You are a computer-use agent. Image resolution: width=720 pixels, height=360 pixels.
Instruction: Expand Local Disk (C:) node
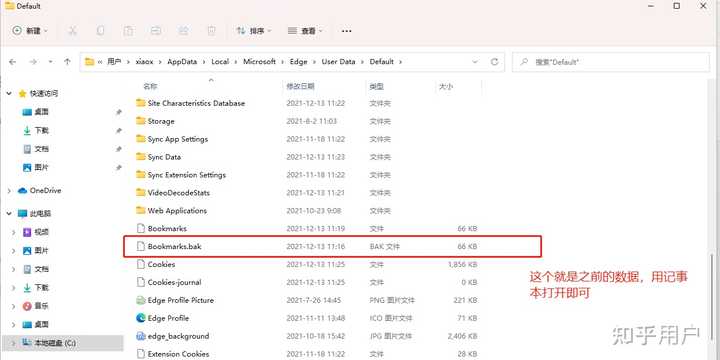(x=14, y=343)
